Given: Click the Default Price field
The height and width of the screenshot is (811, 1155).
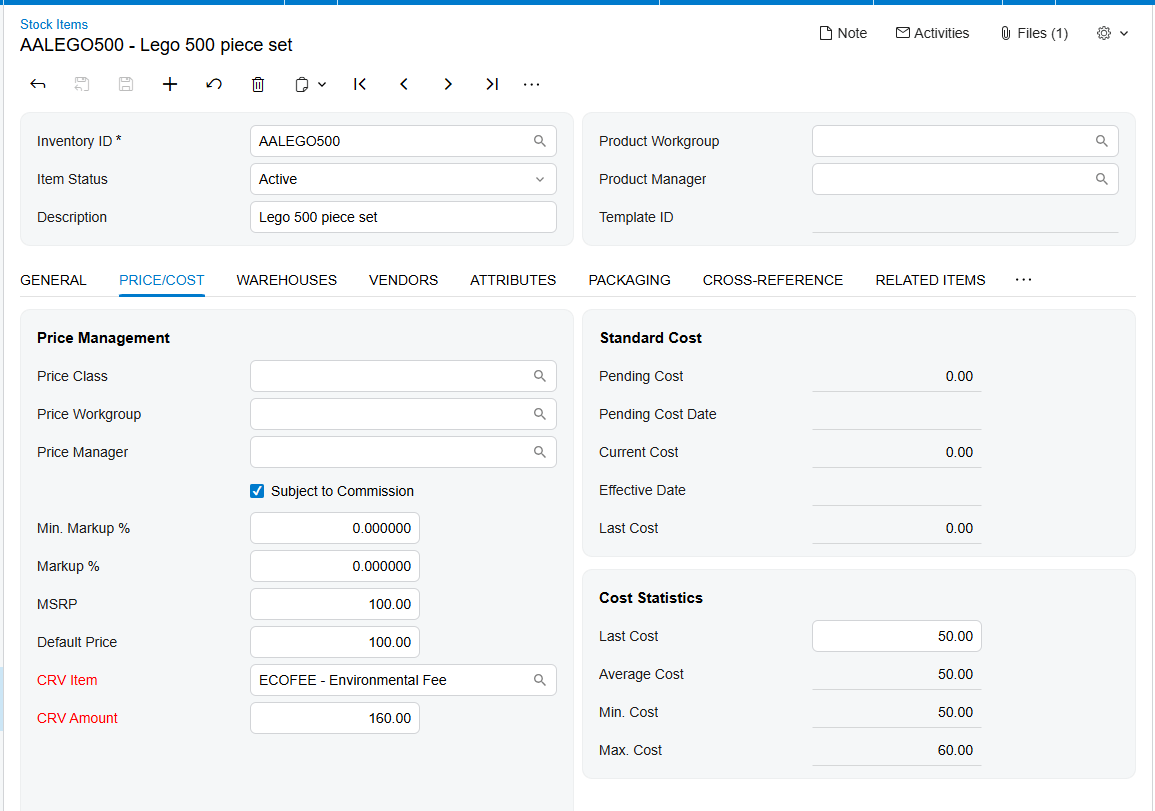Looking at the screenshot, I should [335, 642].
